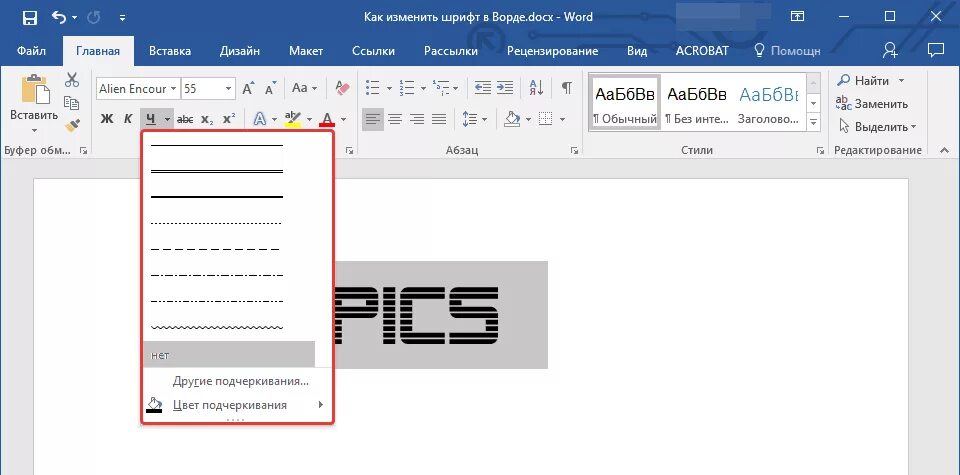Sort text with the А-Я sort icon
The width and height of the screenshot is (960, 475).
(x=536, y=89)
